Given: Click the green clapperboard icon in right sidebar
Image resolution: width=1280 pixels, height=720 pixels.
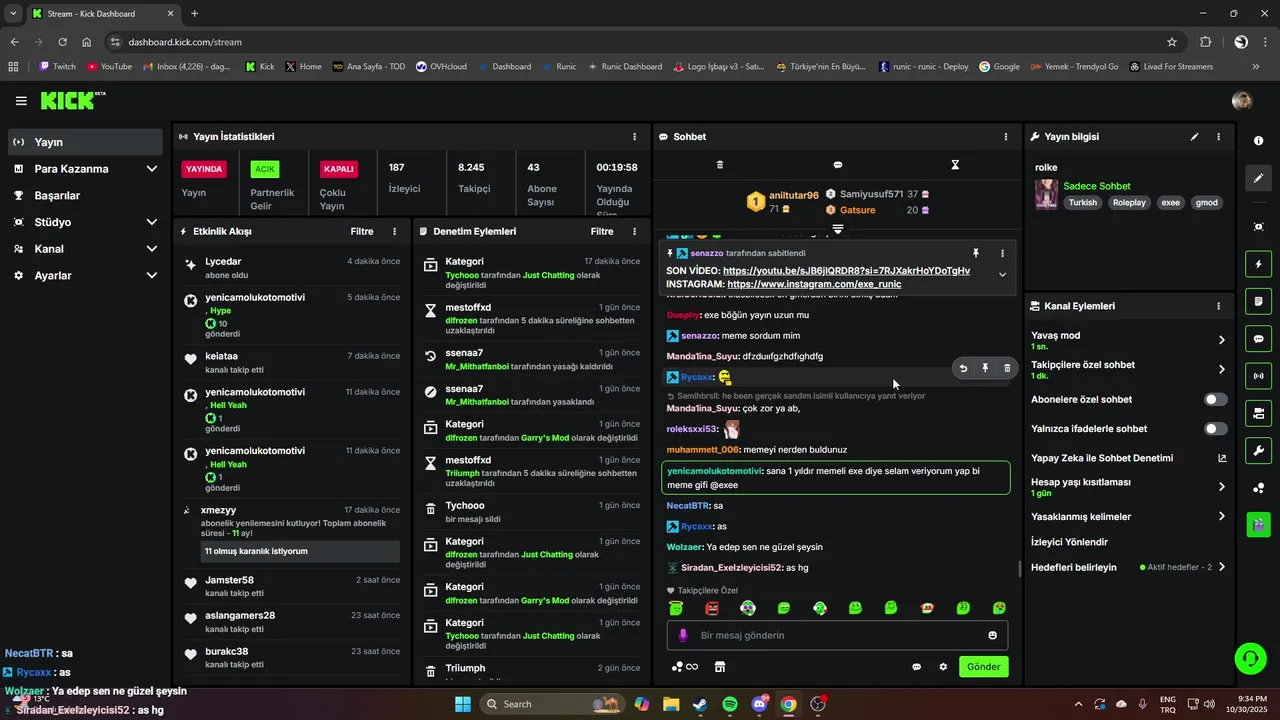Looking at the screenshot, I should point(1258,524).
